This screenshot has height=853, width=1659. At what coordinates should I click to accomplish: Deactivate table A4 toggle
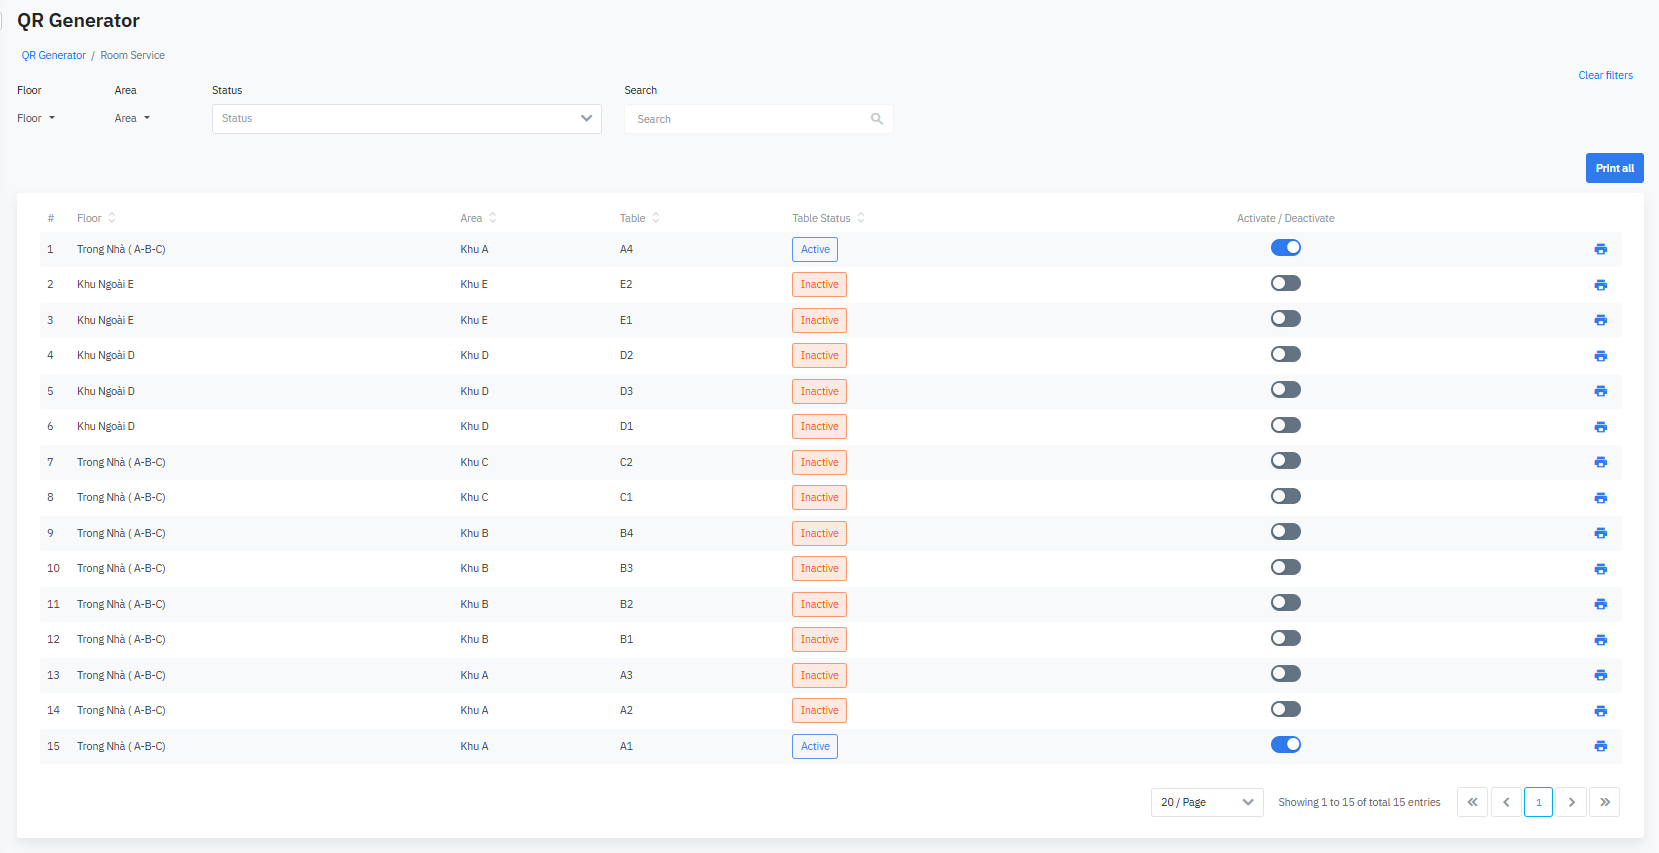(x=1285, y=248)
